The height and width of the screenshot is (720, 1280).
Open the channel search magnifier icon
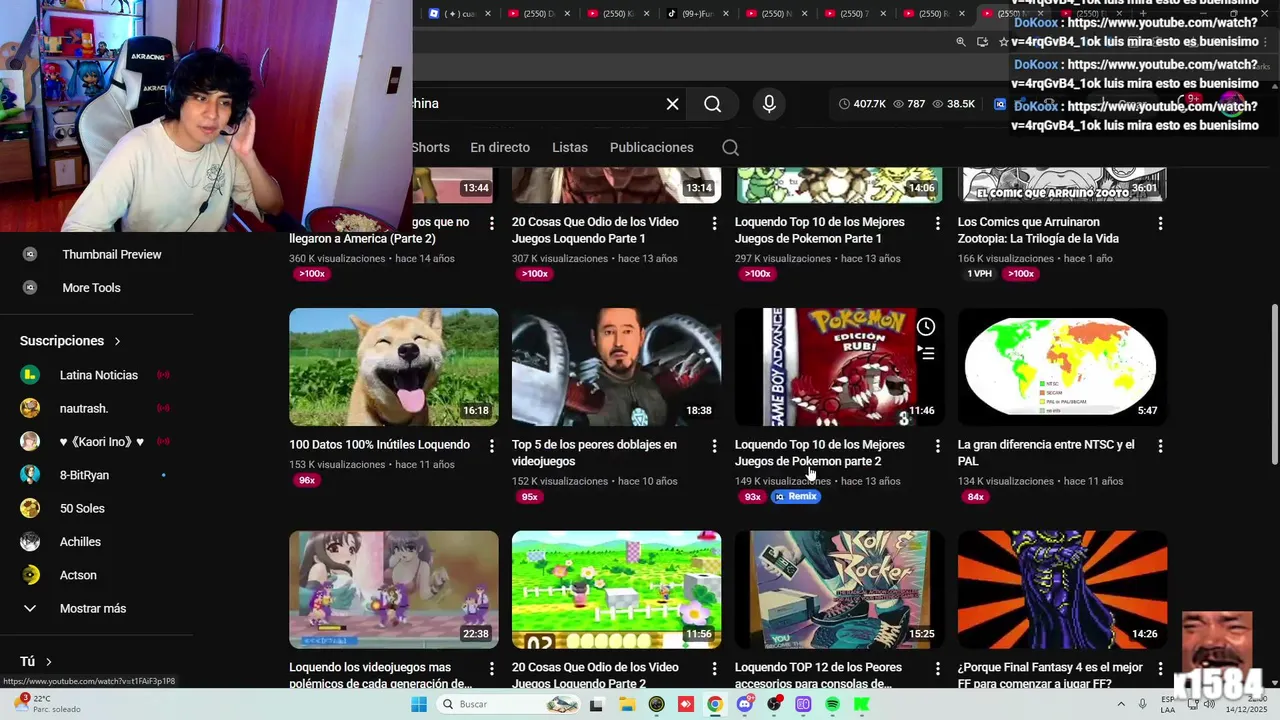click(730, 148)
